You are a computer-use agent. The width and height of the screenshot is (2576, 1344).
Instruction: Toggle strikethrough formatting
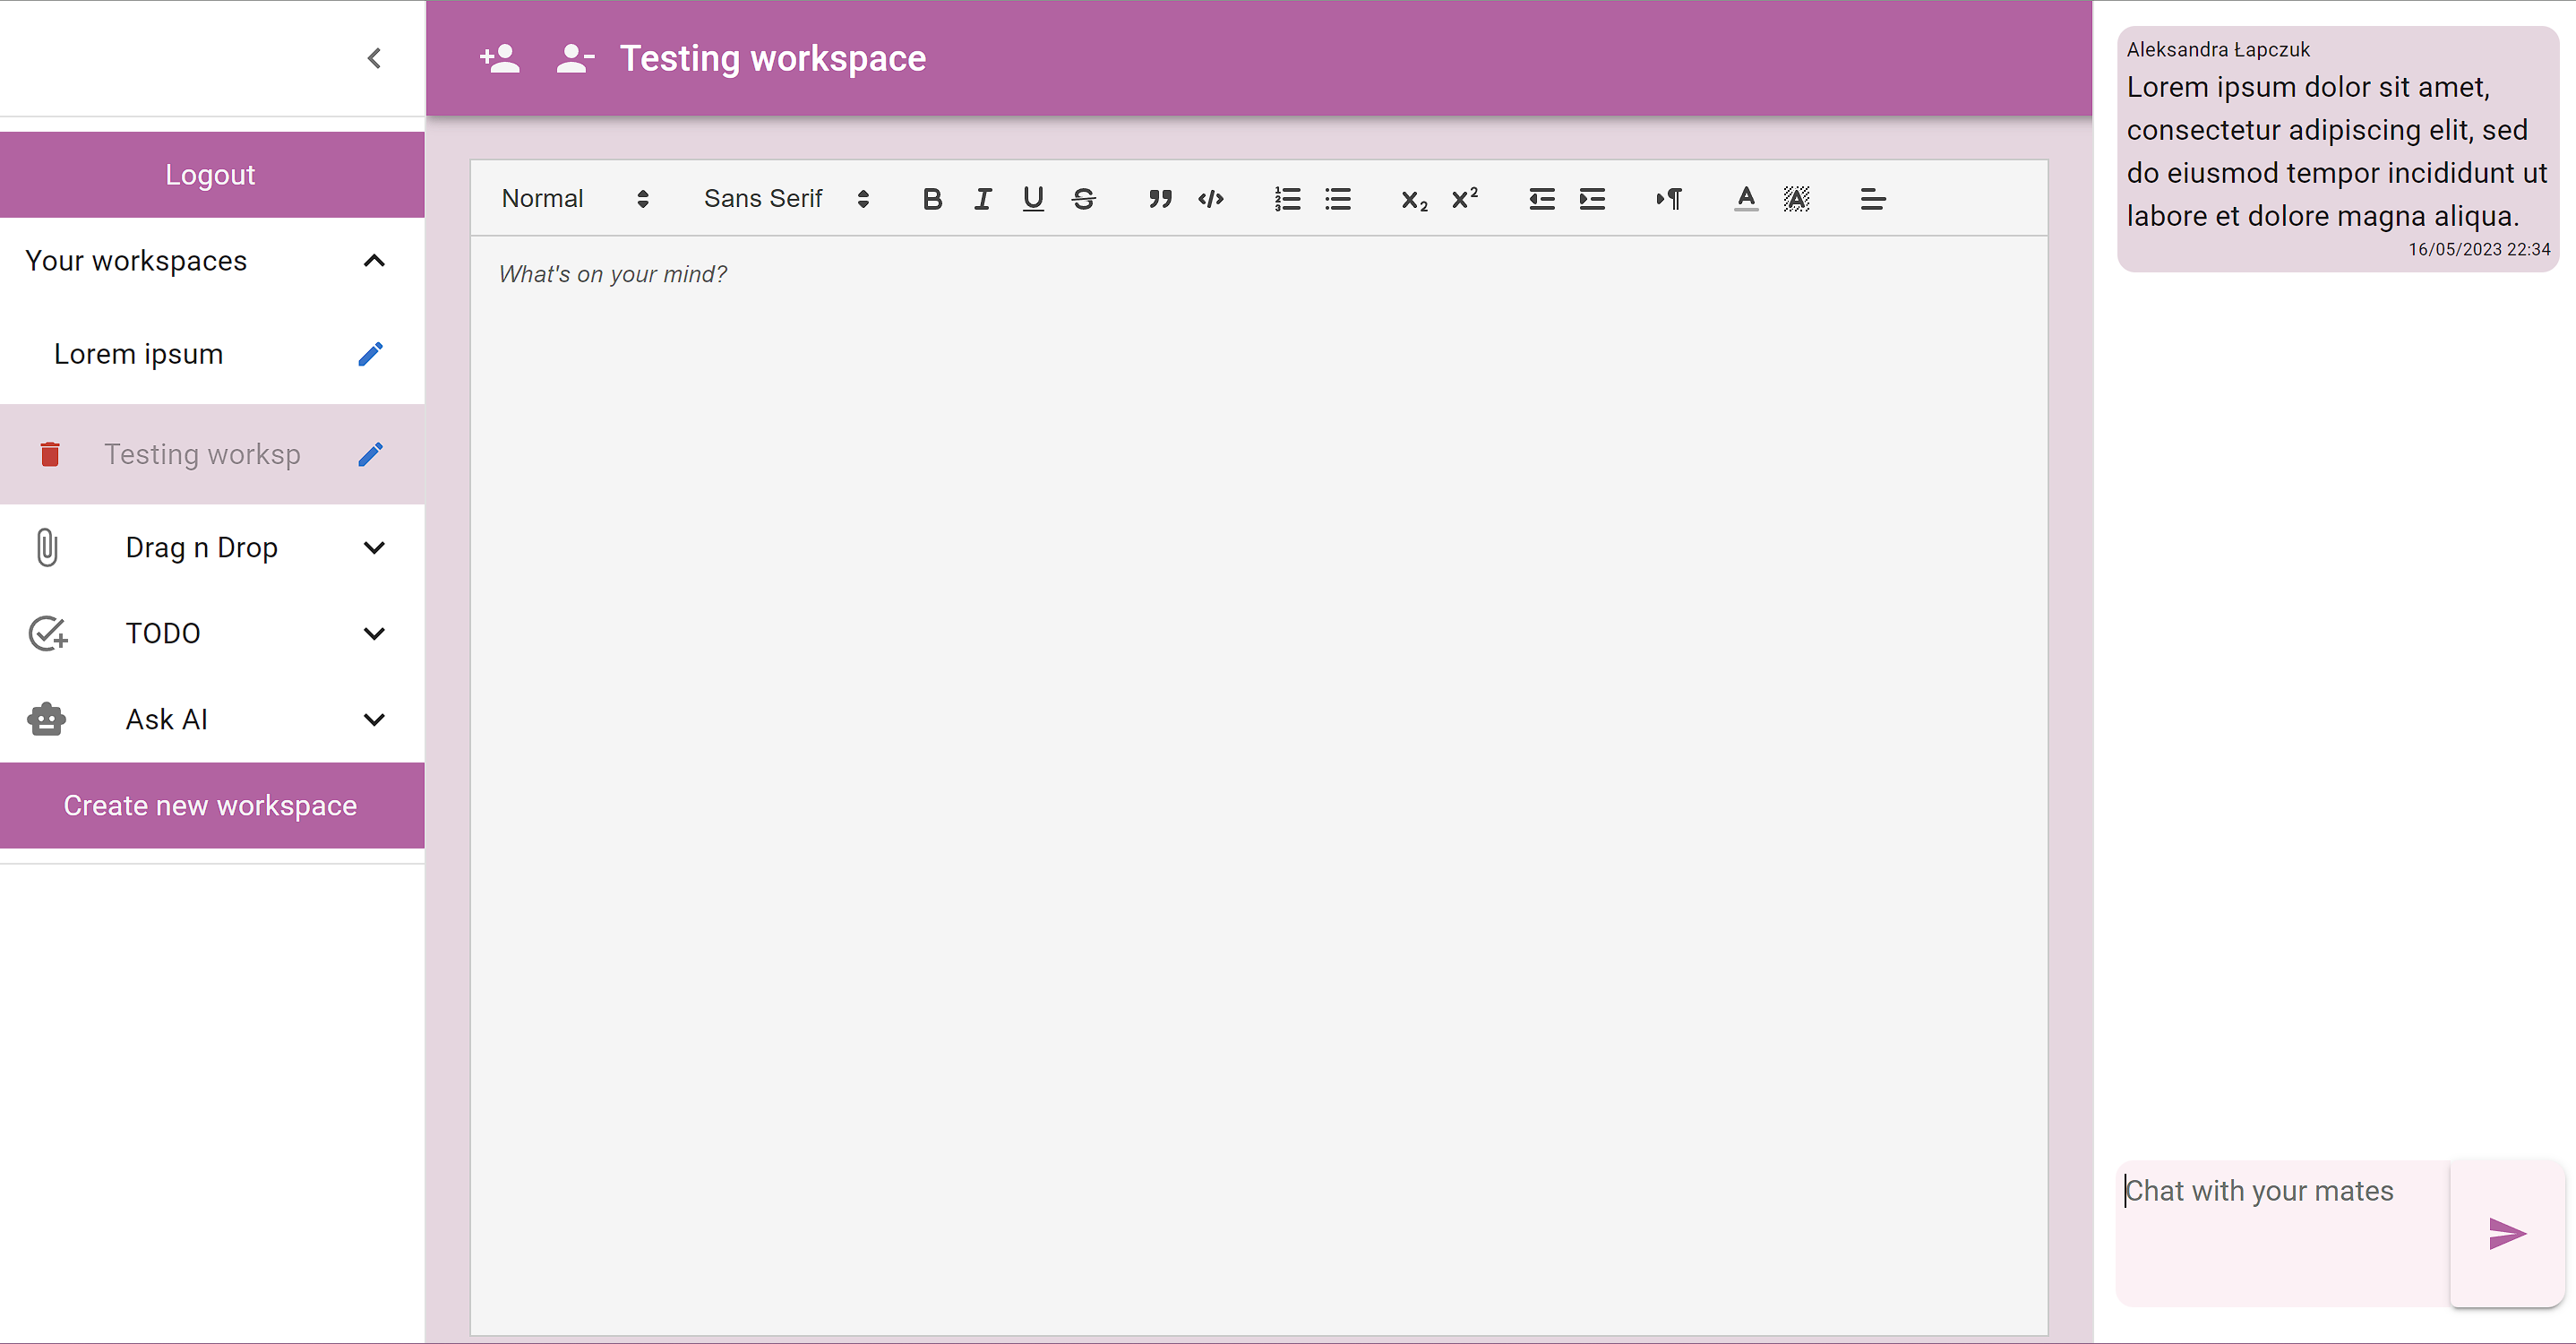pos(1084,199)
